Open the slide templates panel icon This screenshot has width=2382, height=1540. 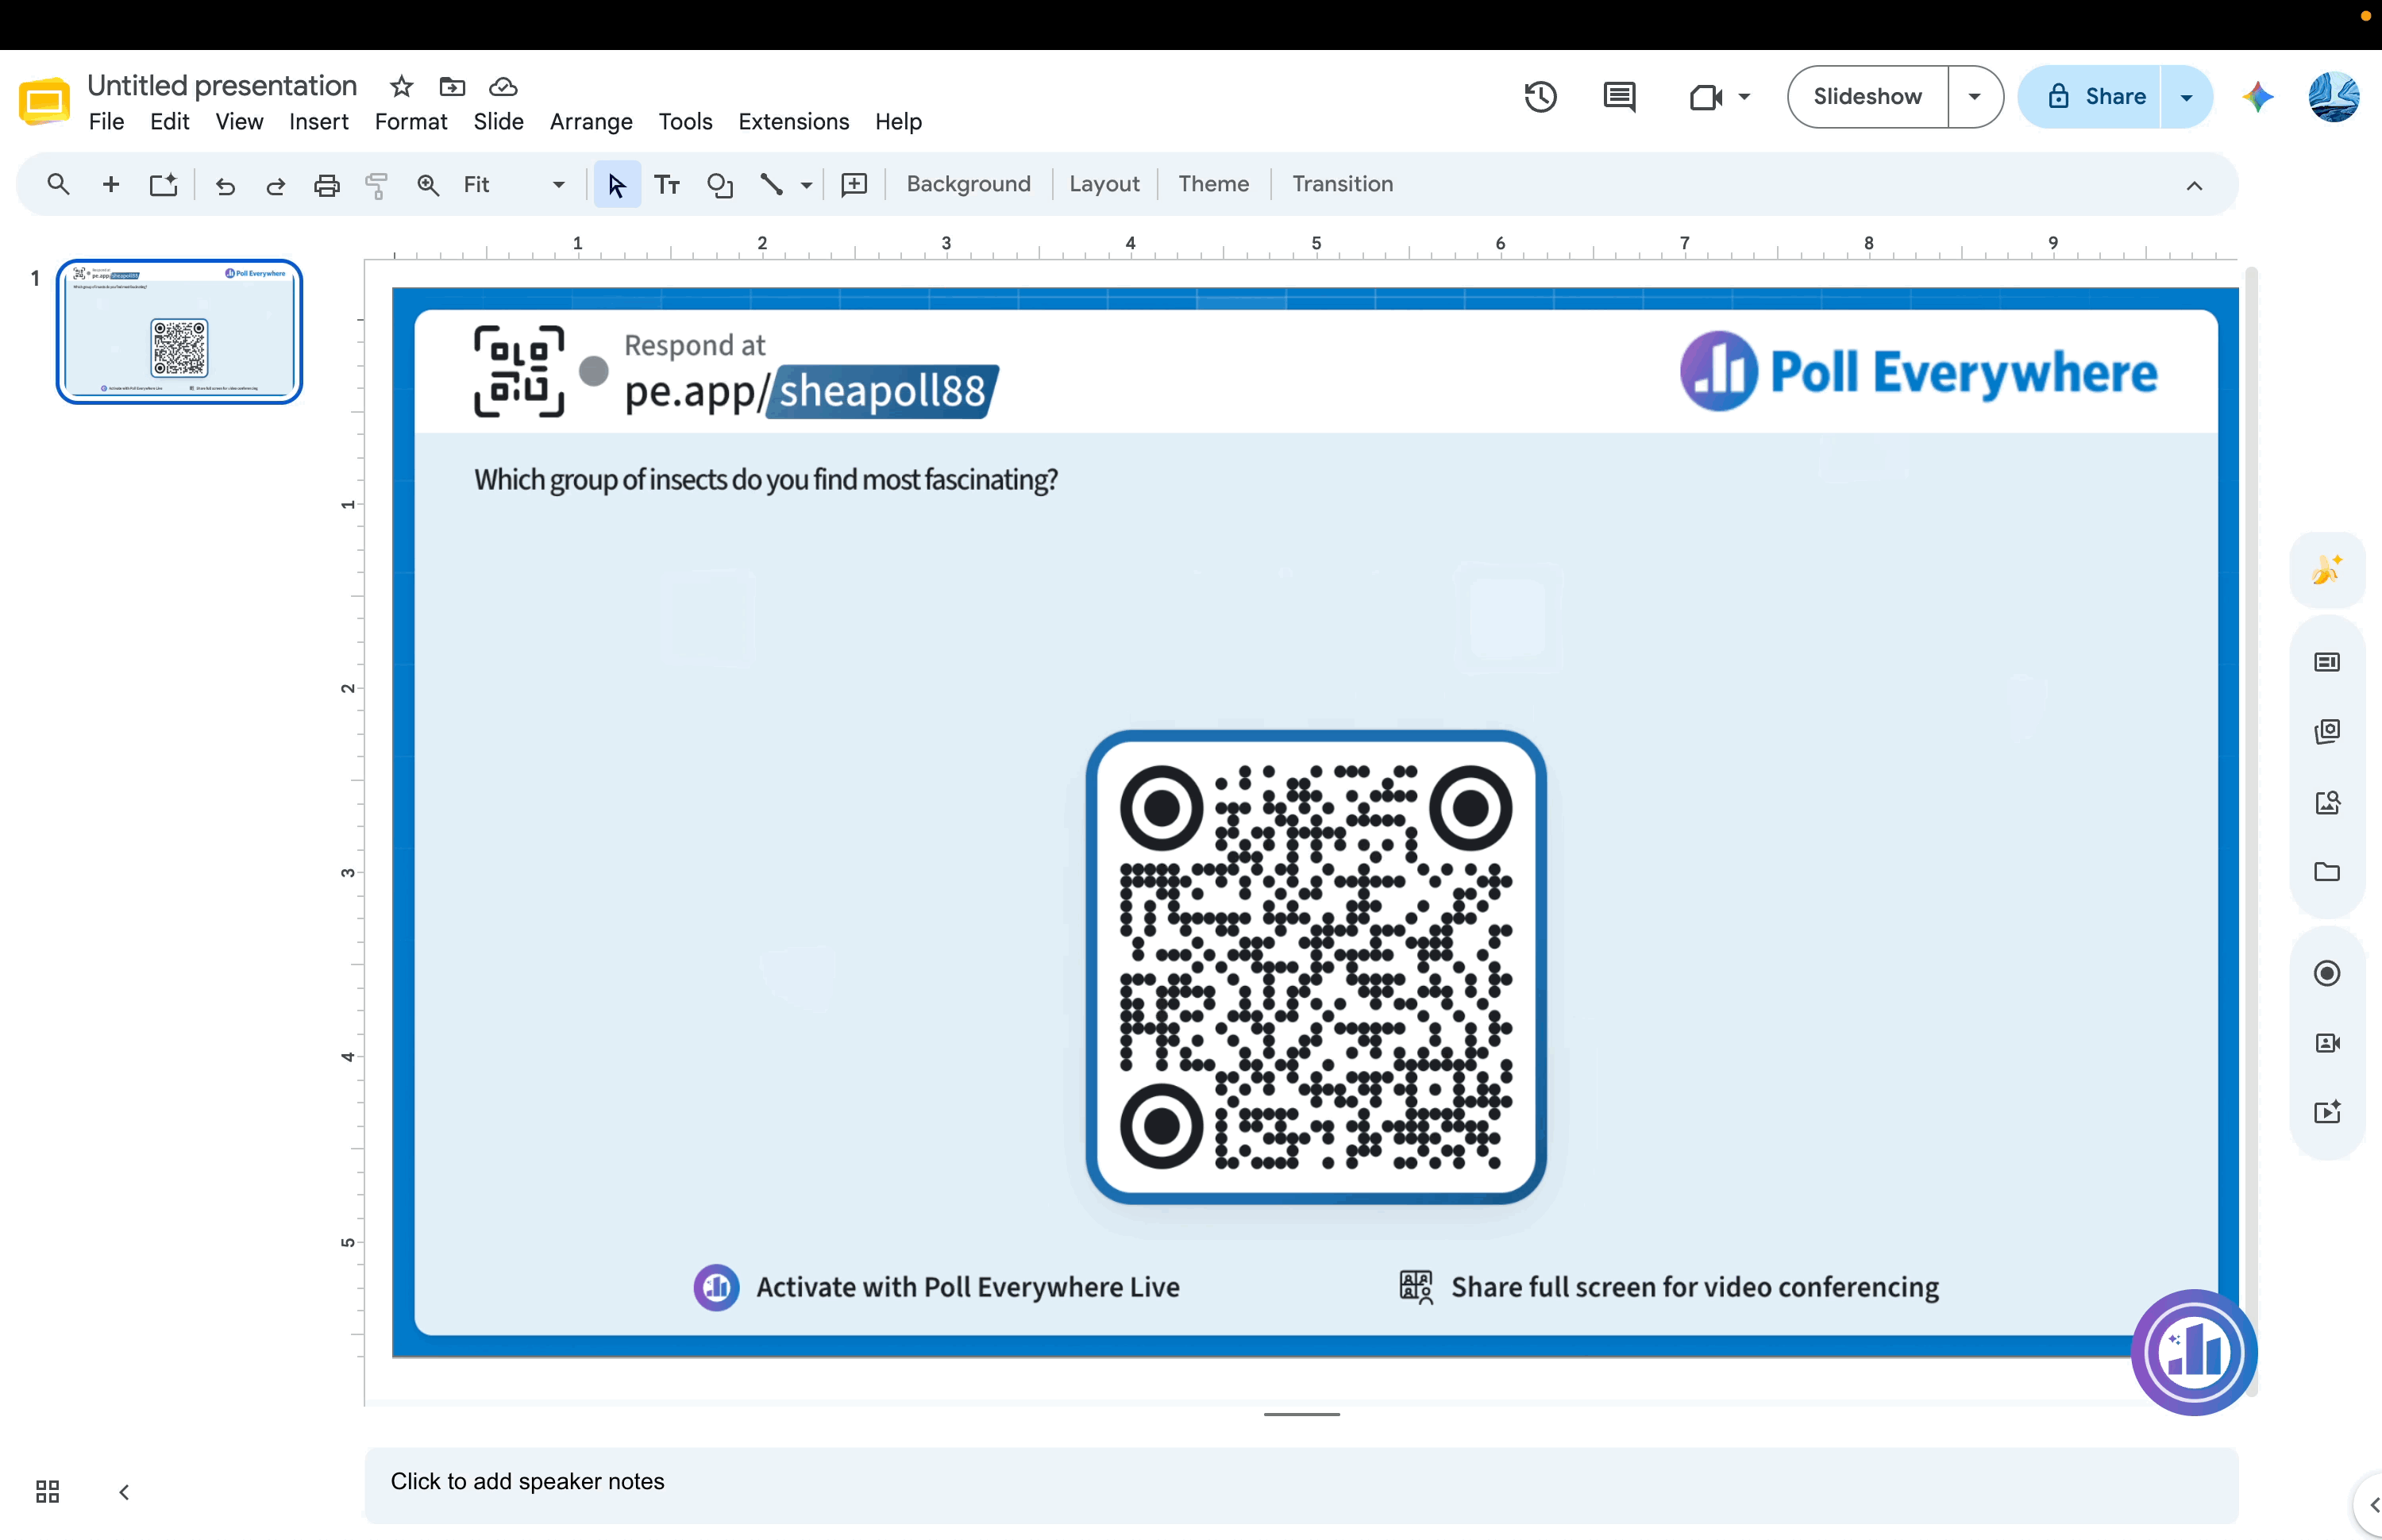(2327, 662)
